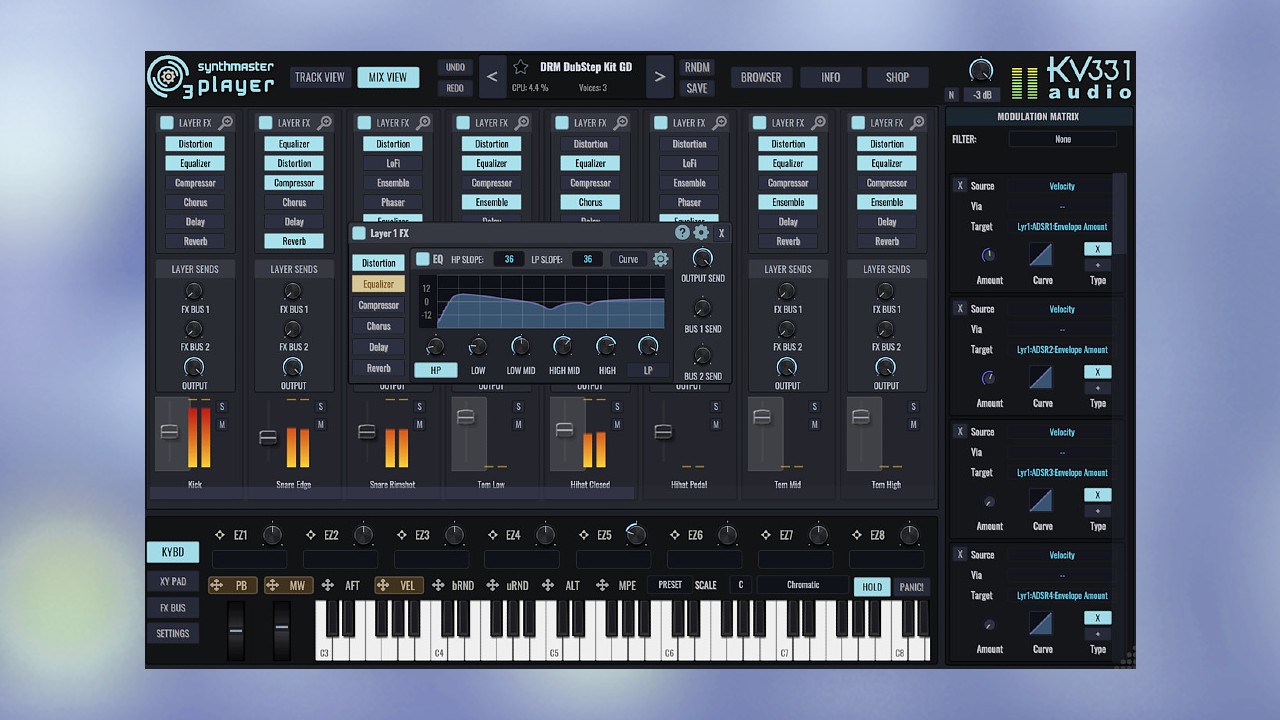Screen dimensions: 1280x720
Task: Open the modulation matrix FILTER dropdown
Action: 1062,139
